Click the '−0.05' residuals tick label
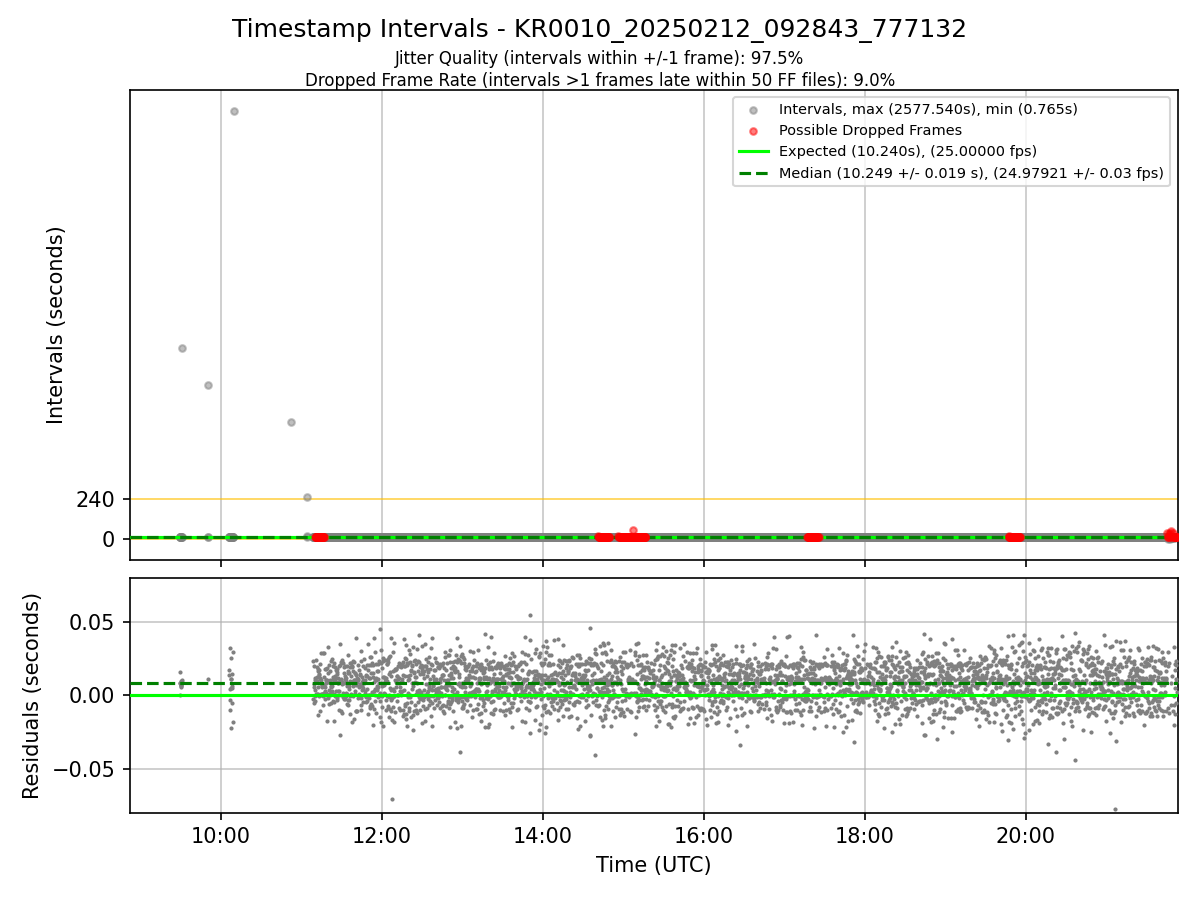This screenshot has height=900, width=1200. tap(86, 770)
